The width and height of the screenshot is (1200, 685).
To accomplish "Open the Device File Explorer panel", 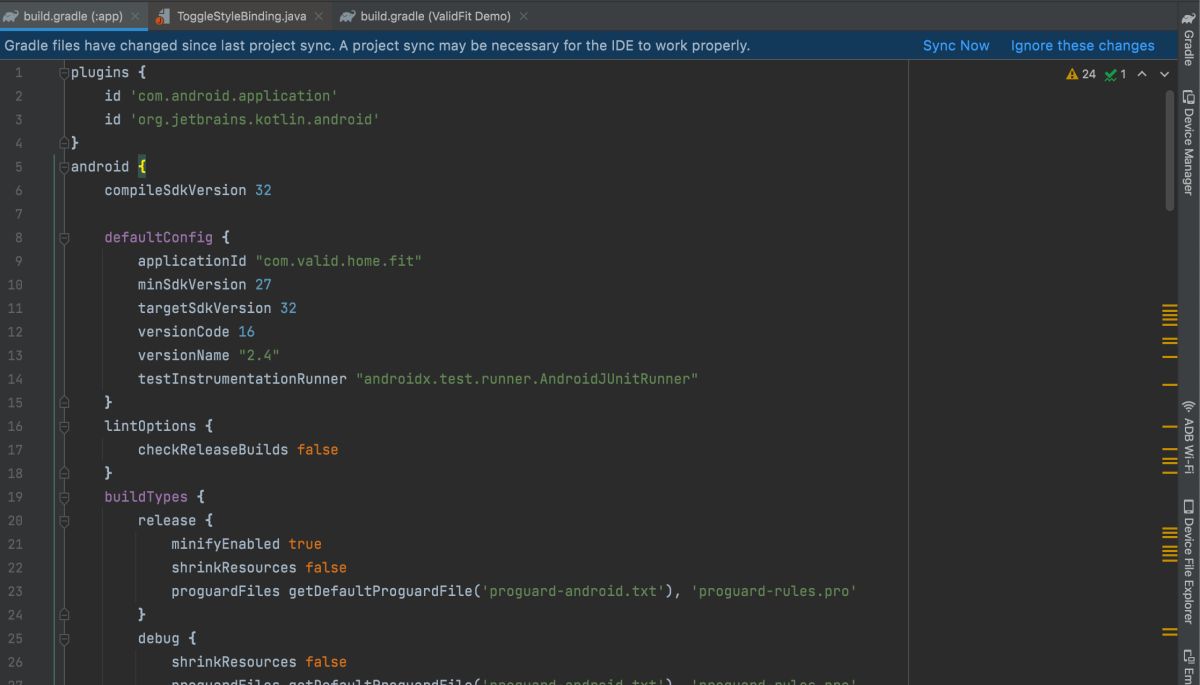I will (x=1188, y=561).
